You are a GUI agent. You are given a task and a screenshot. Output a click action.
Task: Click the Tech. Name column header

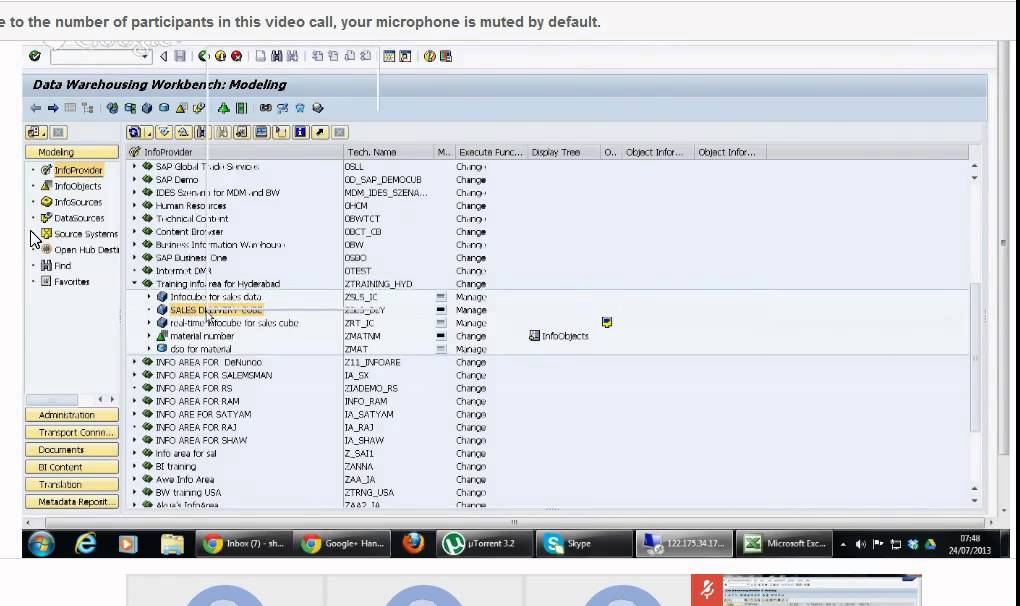pyautogui.click(x=388, y=152)
